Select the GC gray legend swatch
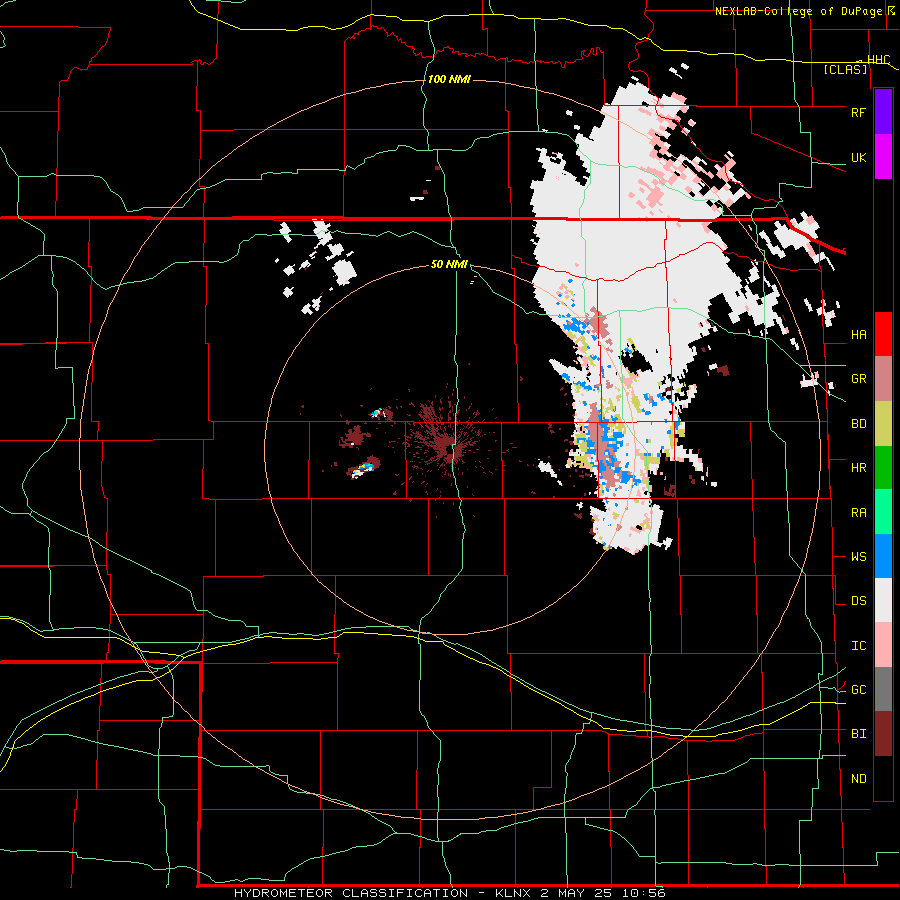The image size is (900, 900). pyautogui.click(x=883, y=689)
